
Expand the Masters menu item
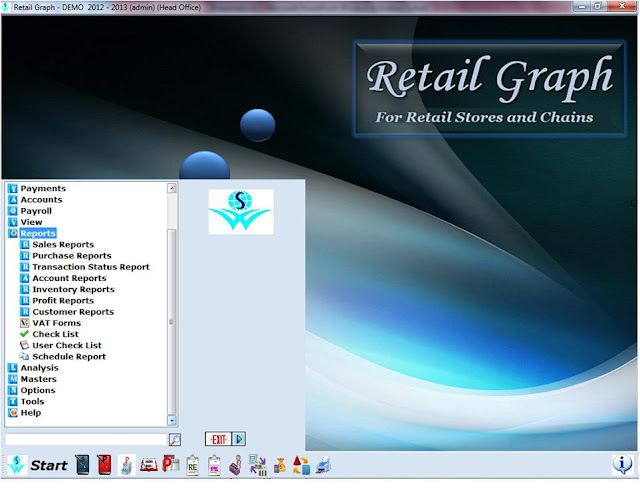pyautogui.click(x=38, y=379)
